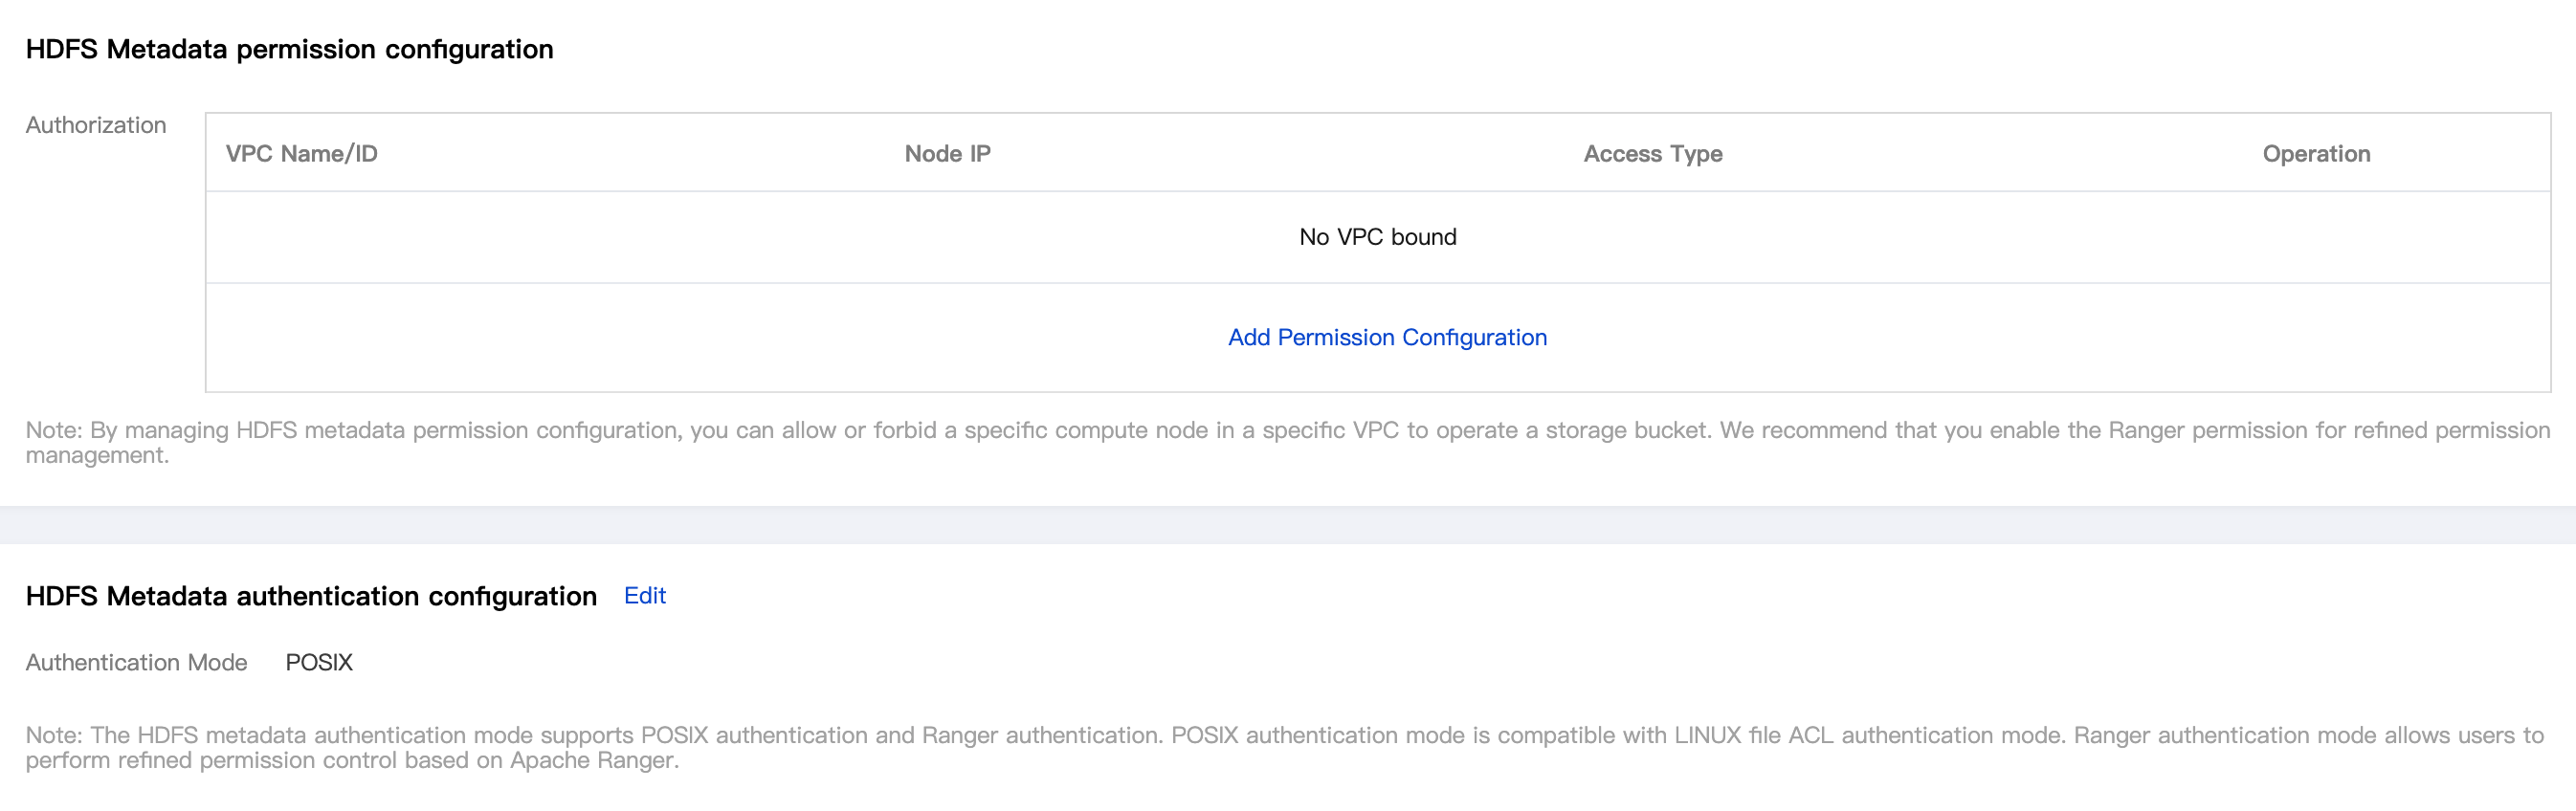Screen dimensions: 2576x811
Task: Click "LINUX file ACL" in the authentication note
Action: (x=1753, y=736)
